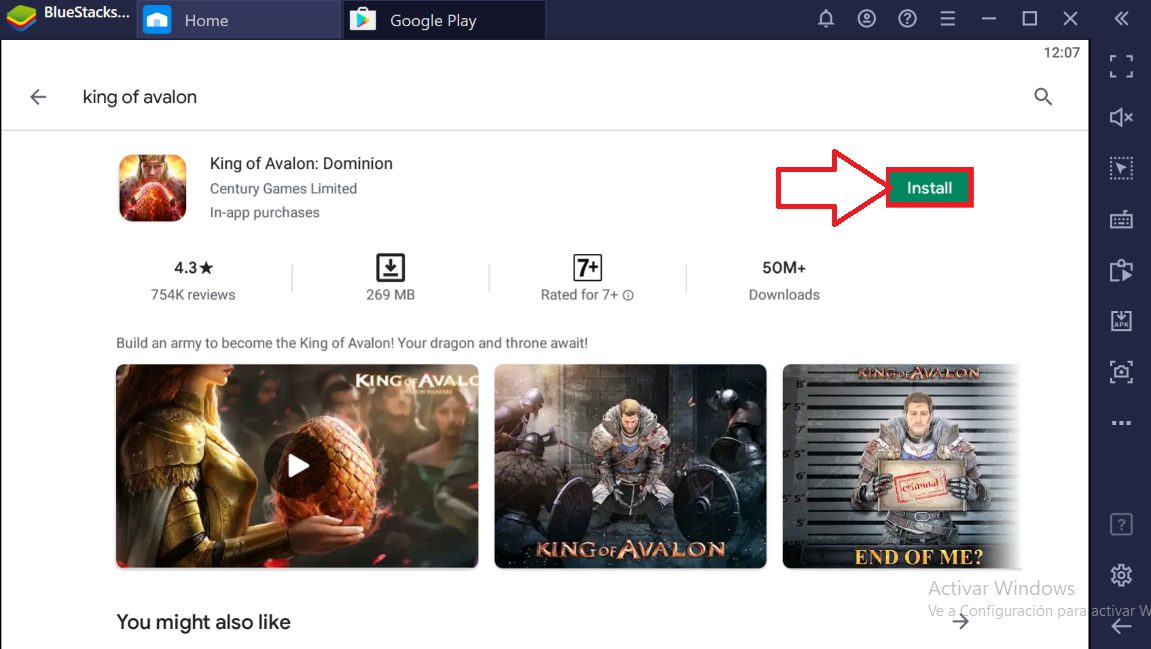Click the 754K reviews text
The height and width of the screenshot is (649, 1151).
[x=193, y=295]
